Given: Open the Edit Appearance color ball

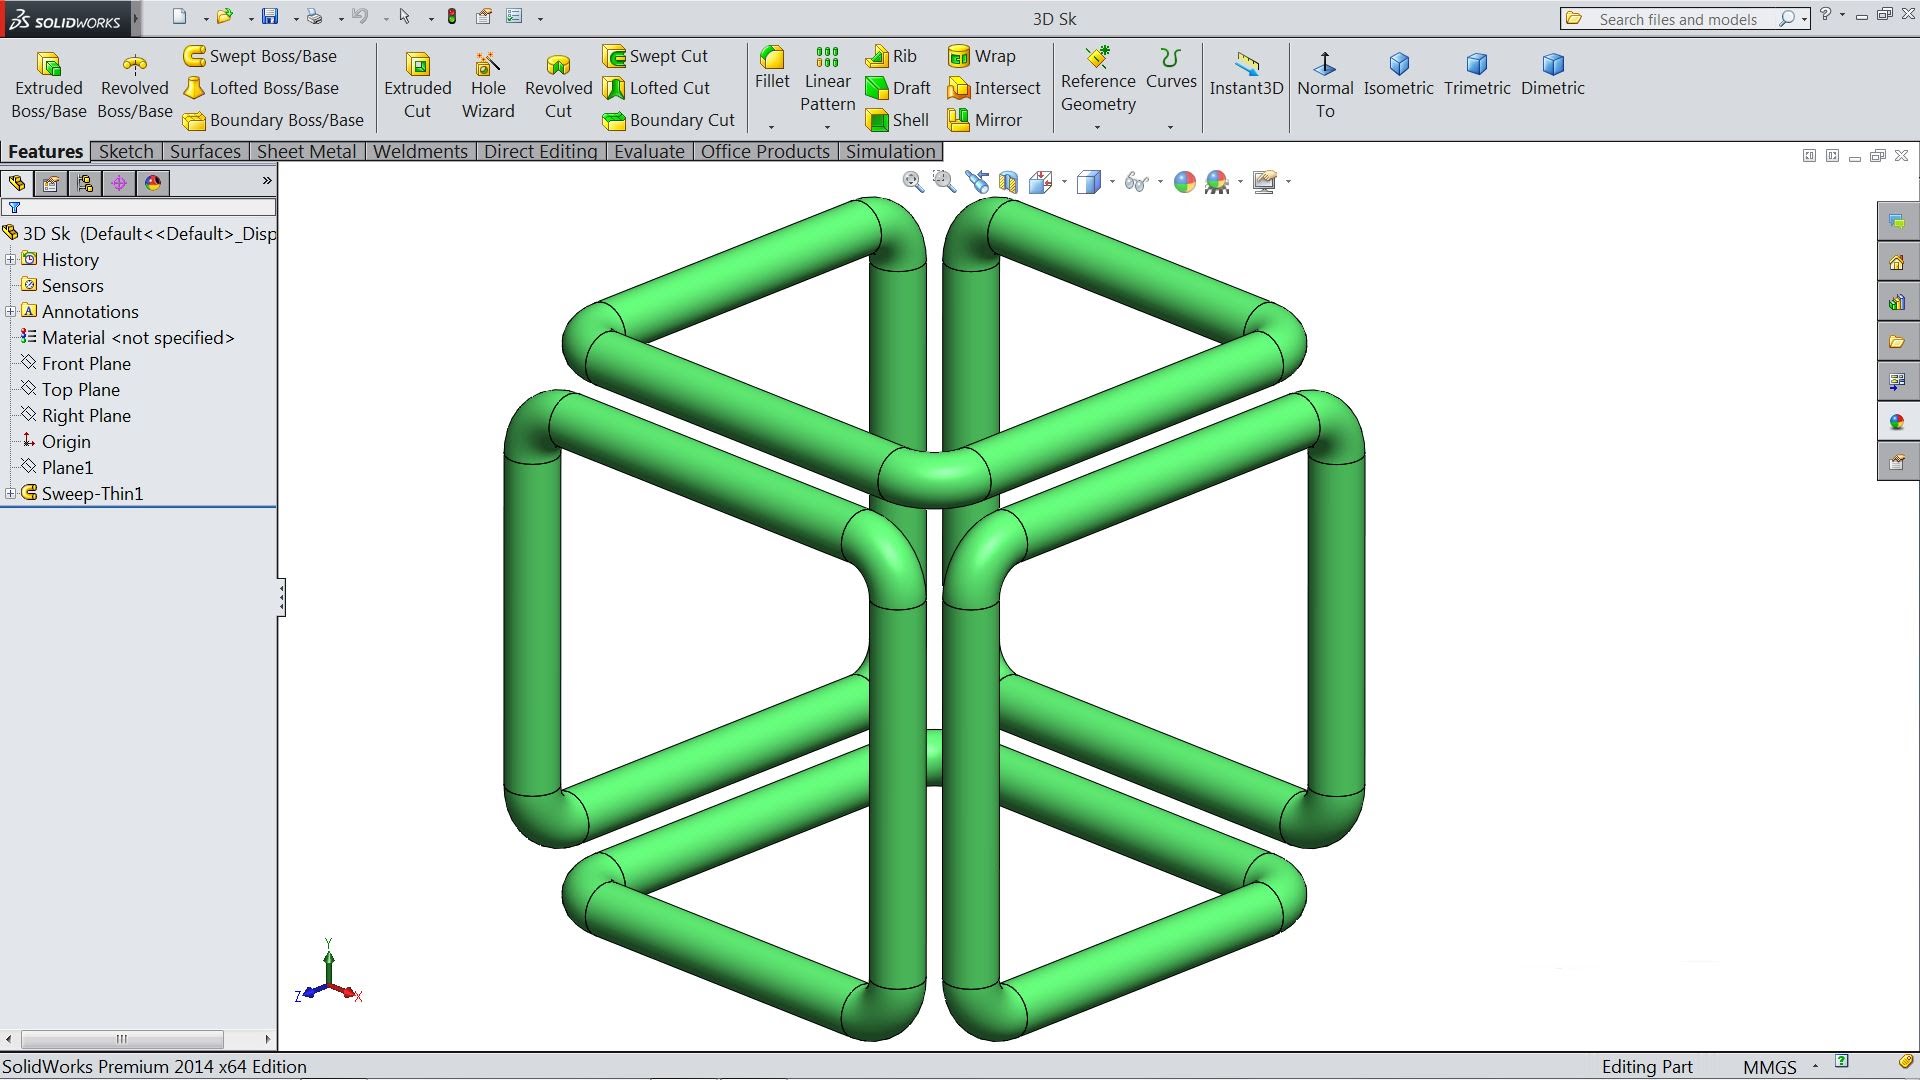Looking at the screenshot, I should (x=1184, y=182).
